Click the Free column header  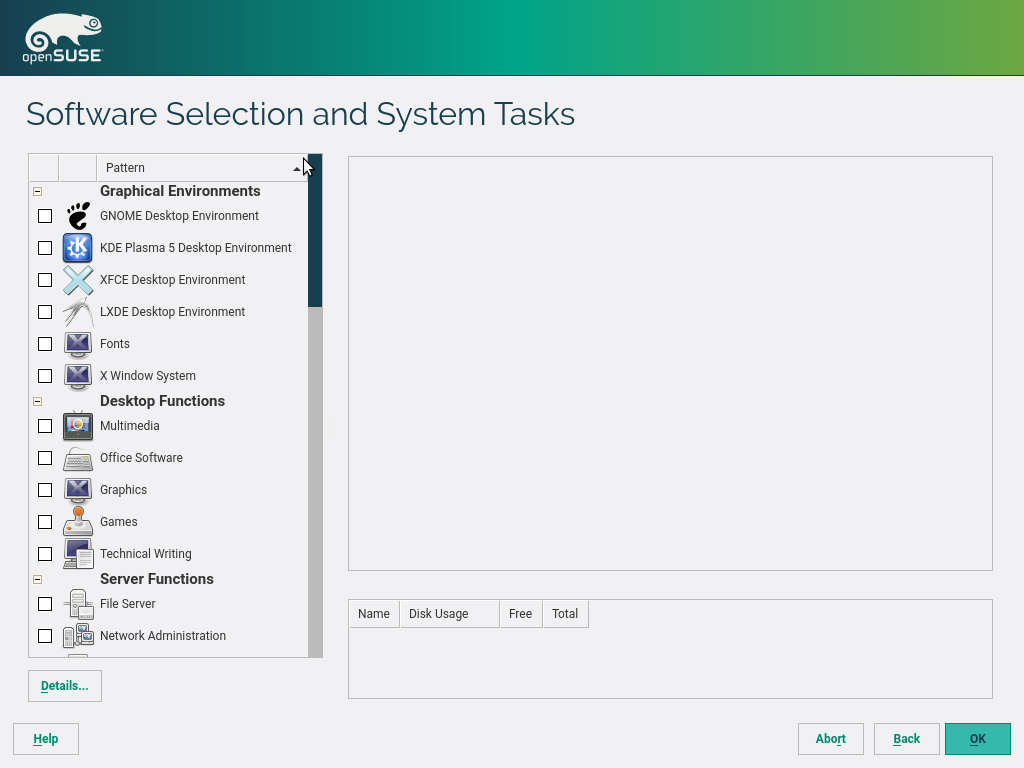point(520,614)
